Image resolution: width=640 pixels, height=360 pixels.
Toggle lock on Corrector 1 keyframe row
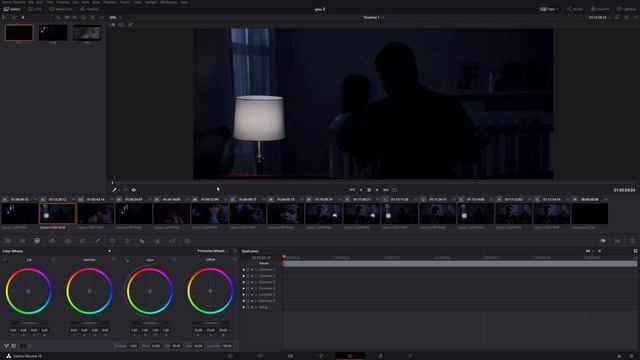pyautogui.click(x=248, y=269)
